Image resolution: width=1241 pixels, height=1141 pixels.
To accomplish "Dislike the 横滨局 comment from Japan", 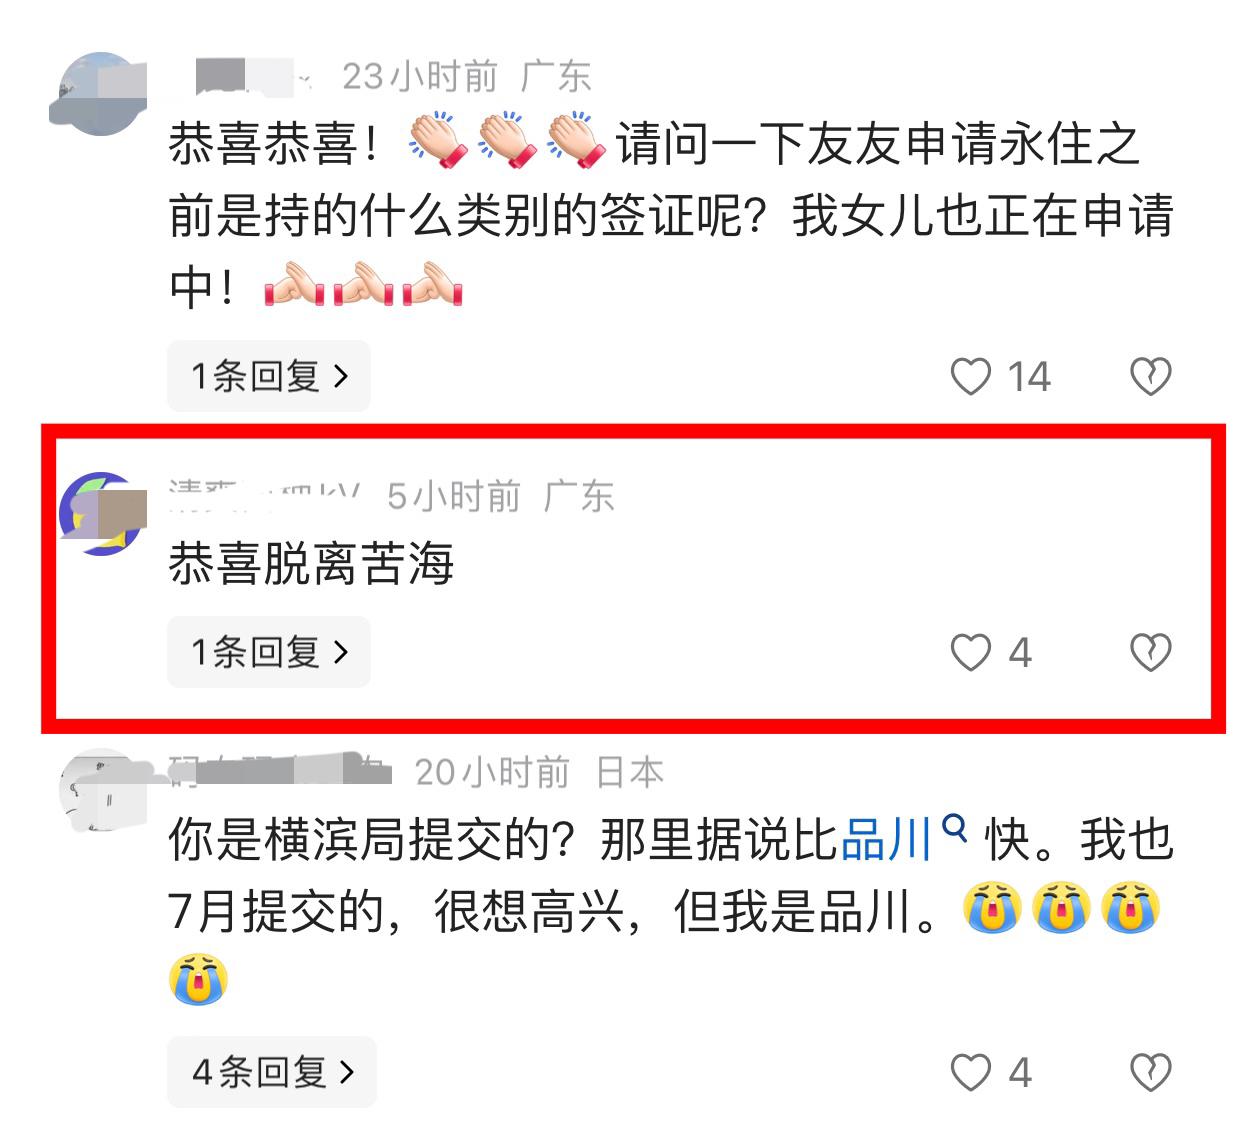I will pos(1150,1073).
